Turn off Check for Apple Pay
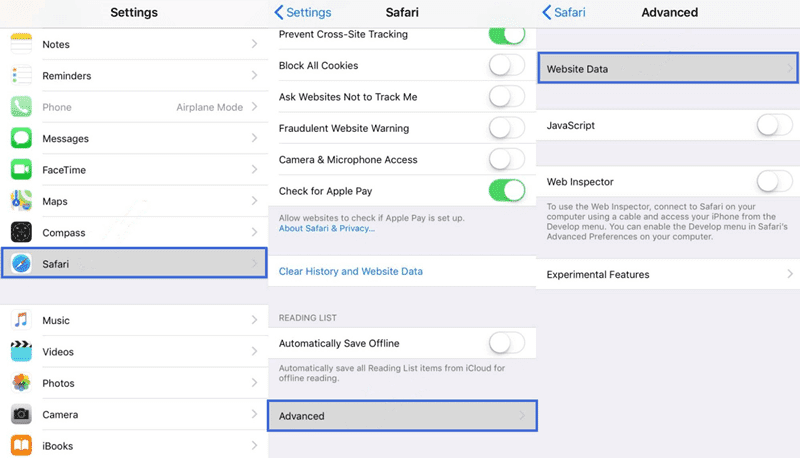The image size is (800, 458). [x=507, y=191]
